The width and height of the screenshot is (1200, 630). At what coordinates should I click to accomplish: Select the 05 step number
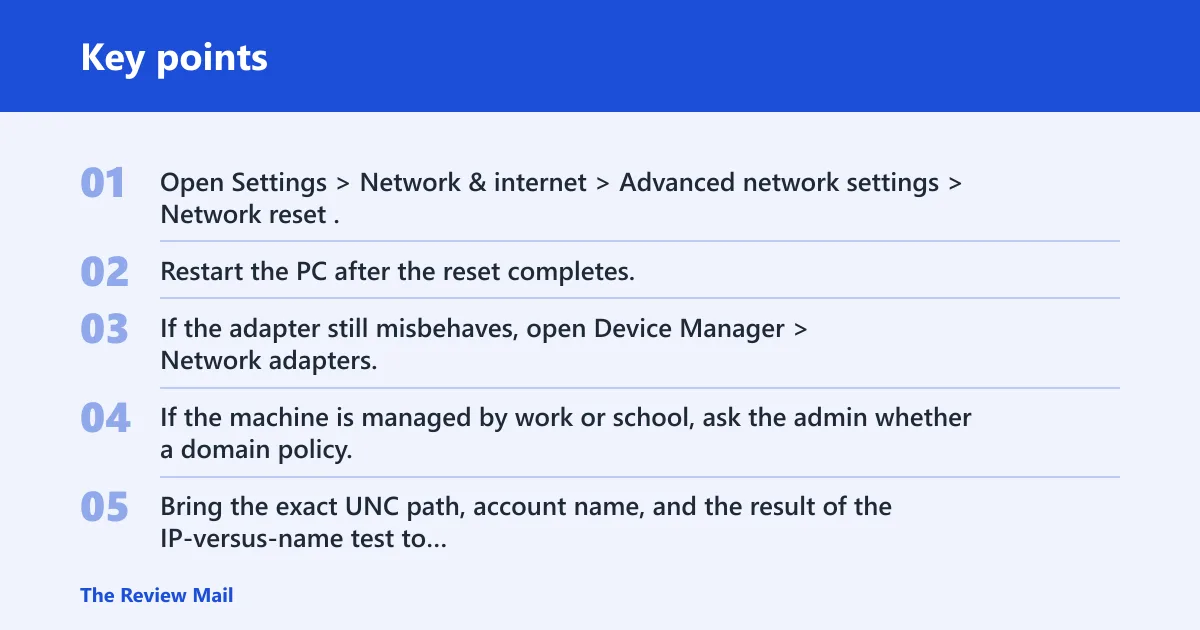(104, 508)
